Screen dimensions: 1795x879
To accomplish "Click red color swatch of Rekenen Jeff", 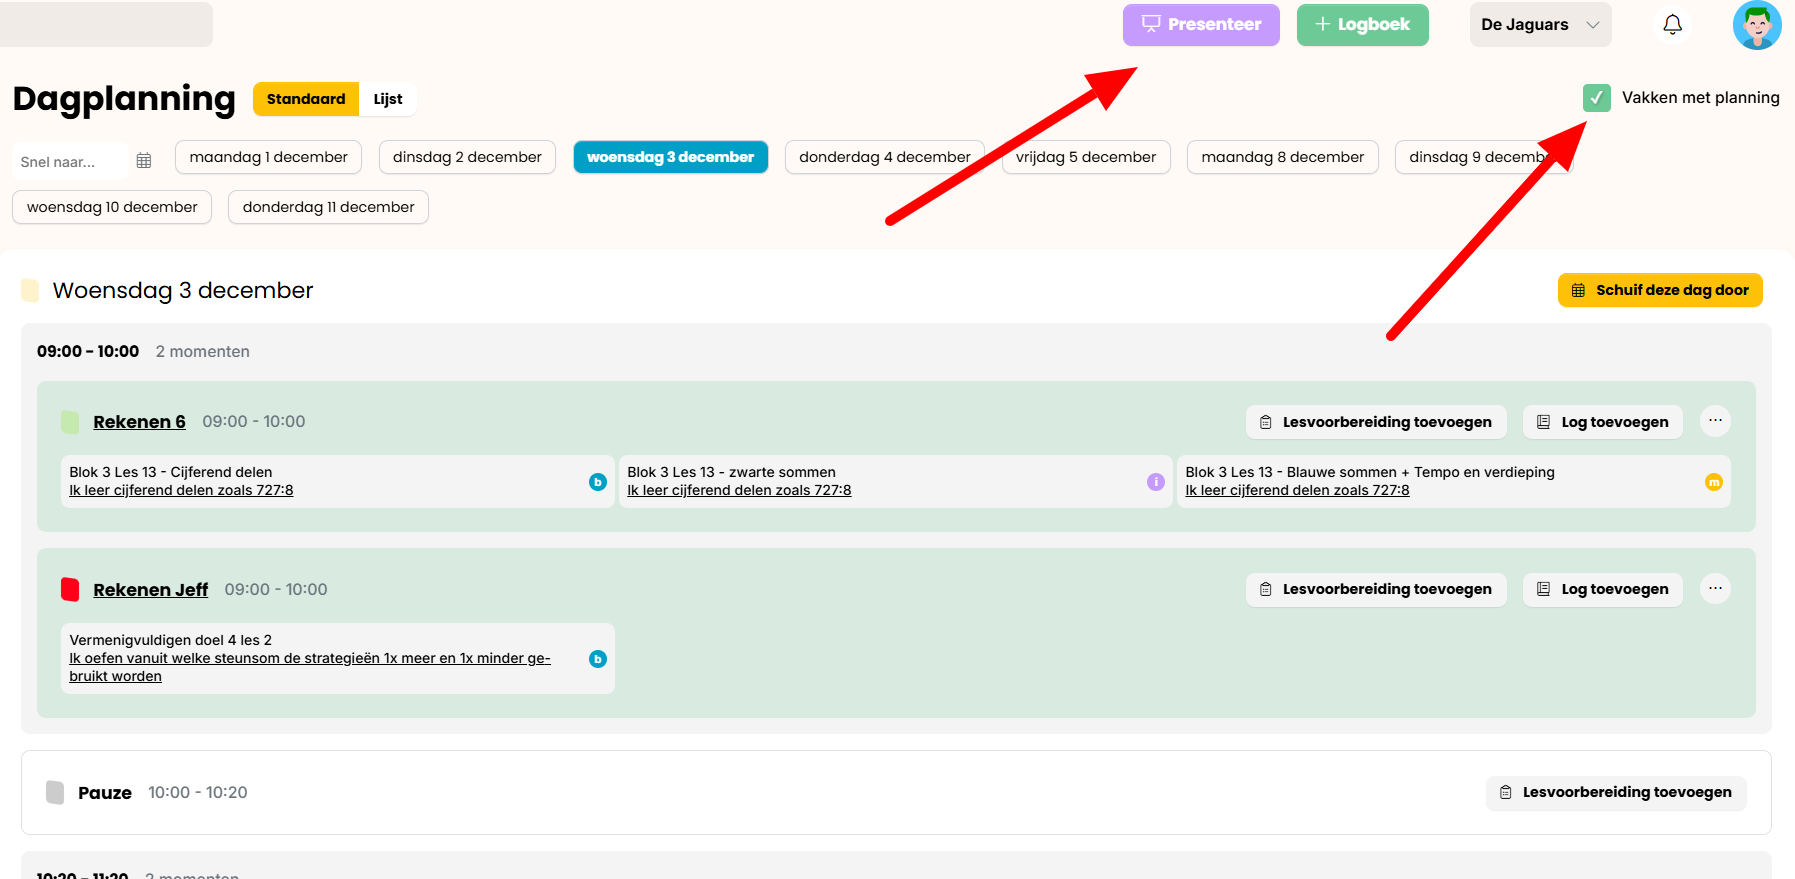I will pos(70,590).
